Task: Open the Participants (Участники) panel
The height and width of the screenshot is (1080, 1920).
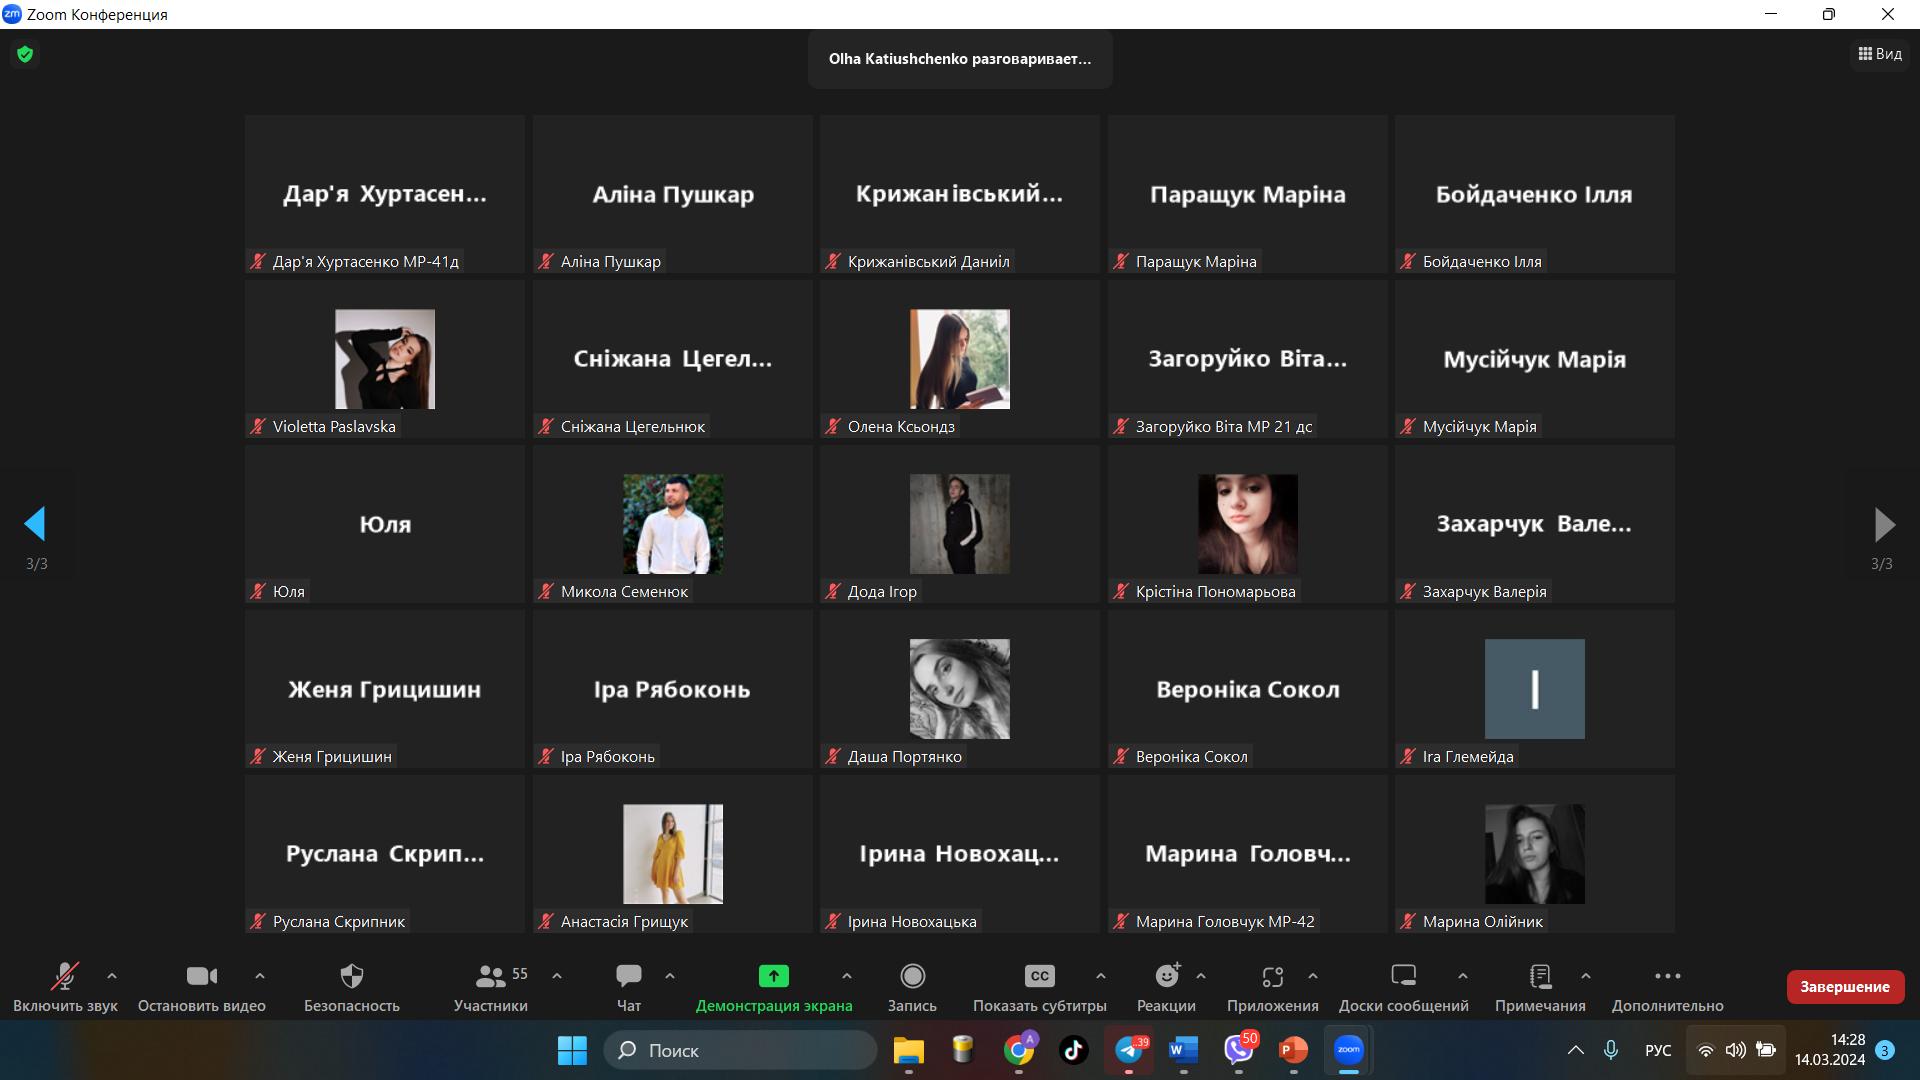Action: 490,976
